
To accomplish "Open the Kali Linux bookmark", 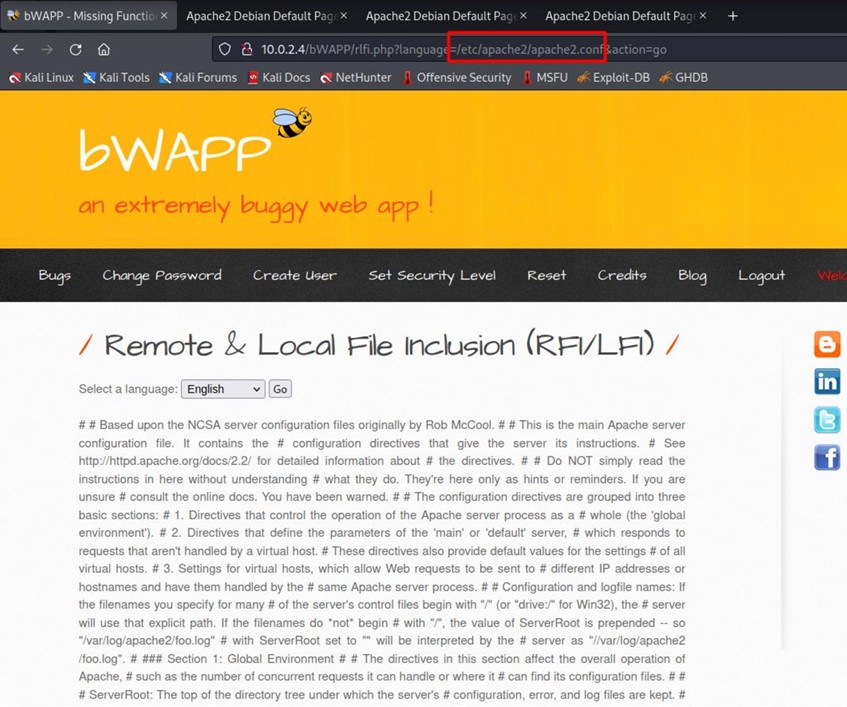I will tap(42, 78).
